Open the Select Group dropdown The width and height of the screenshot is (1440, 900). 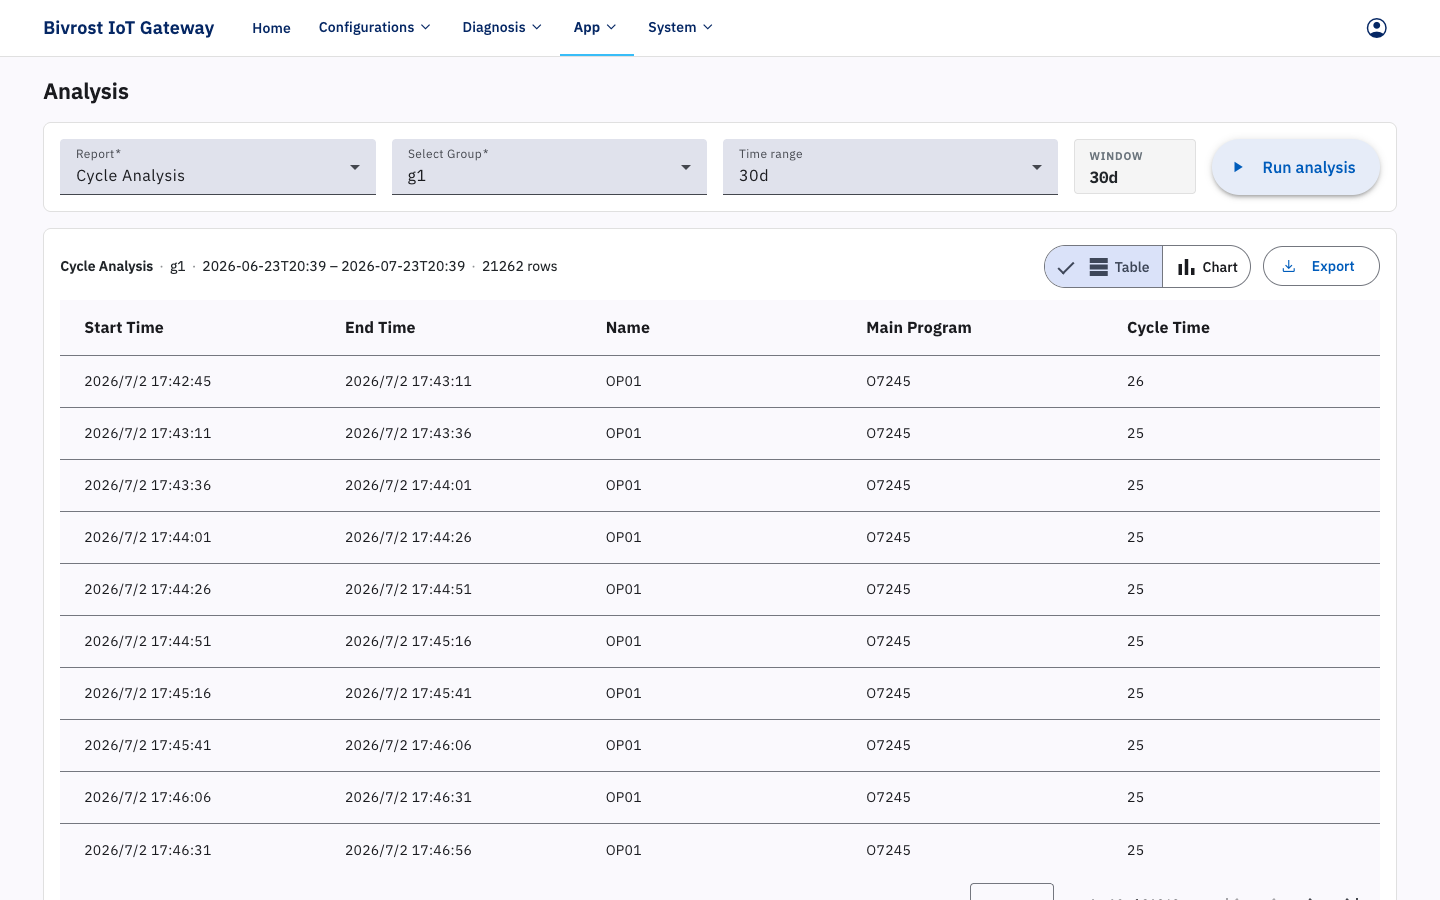click(x=549, y=167)
